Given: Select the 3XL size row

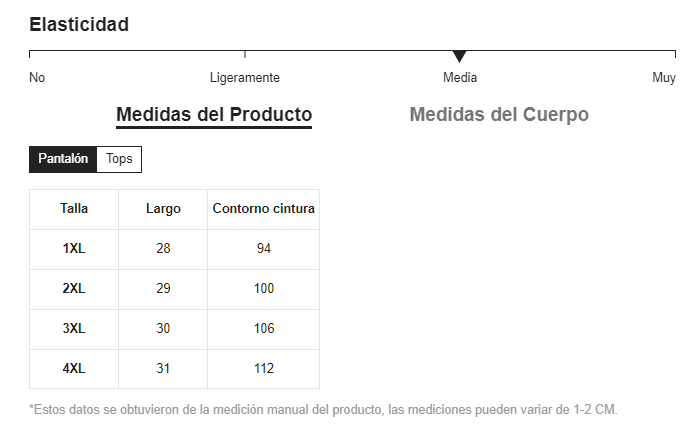Looking at the screenshot, I should click(x=74, y=329).
